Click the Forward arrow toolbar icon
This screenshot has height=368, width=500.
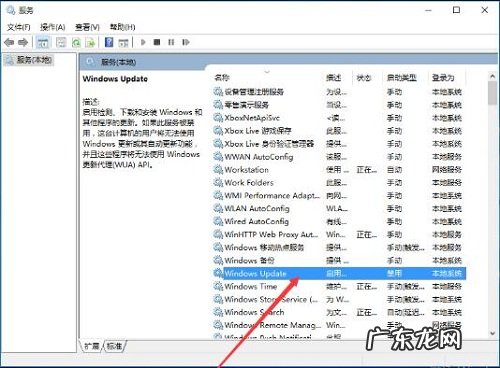[23, 42]
